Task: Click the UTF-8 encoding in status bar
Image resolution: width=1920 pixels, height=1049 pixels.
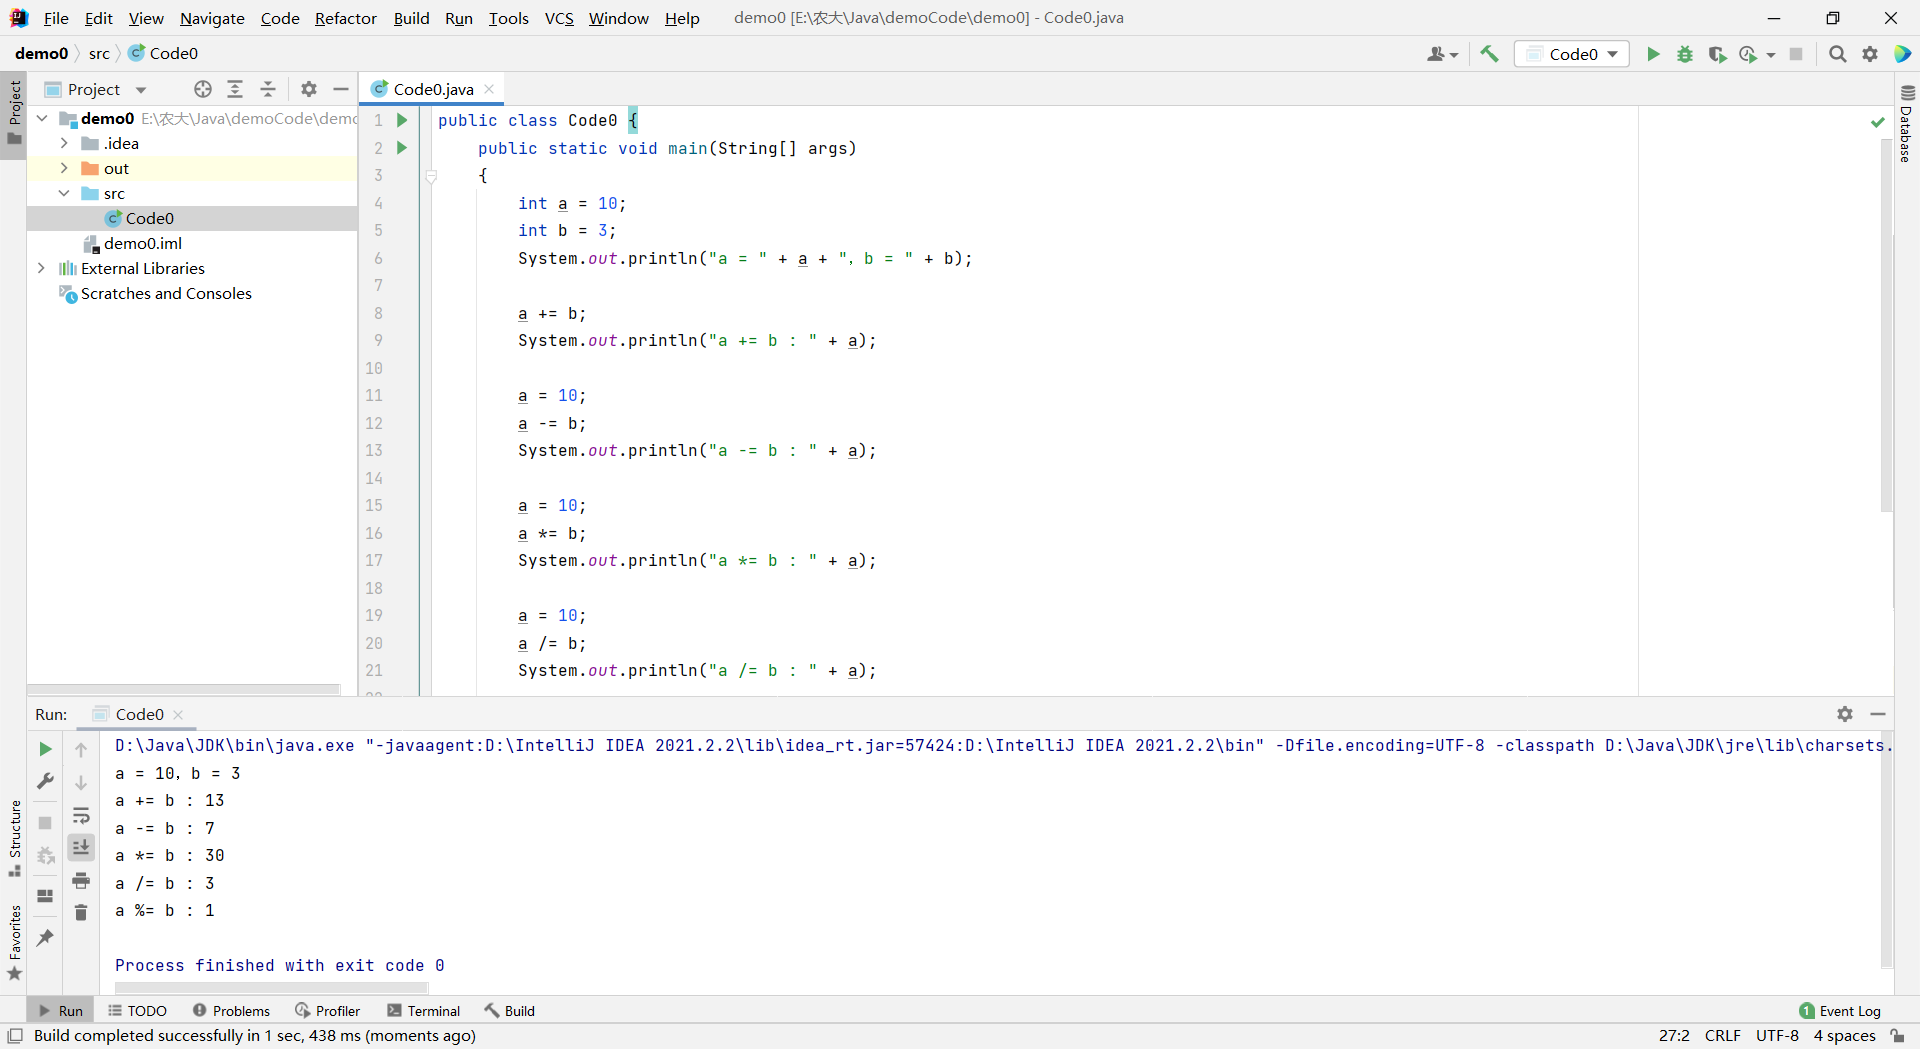Action: click(1777, 1036)
